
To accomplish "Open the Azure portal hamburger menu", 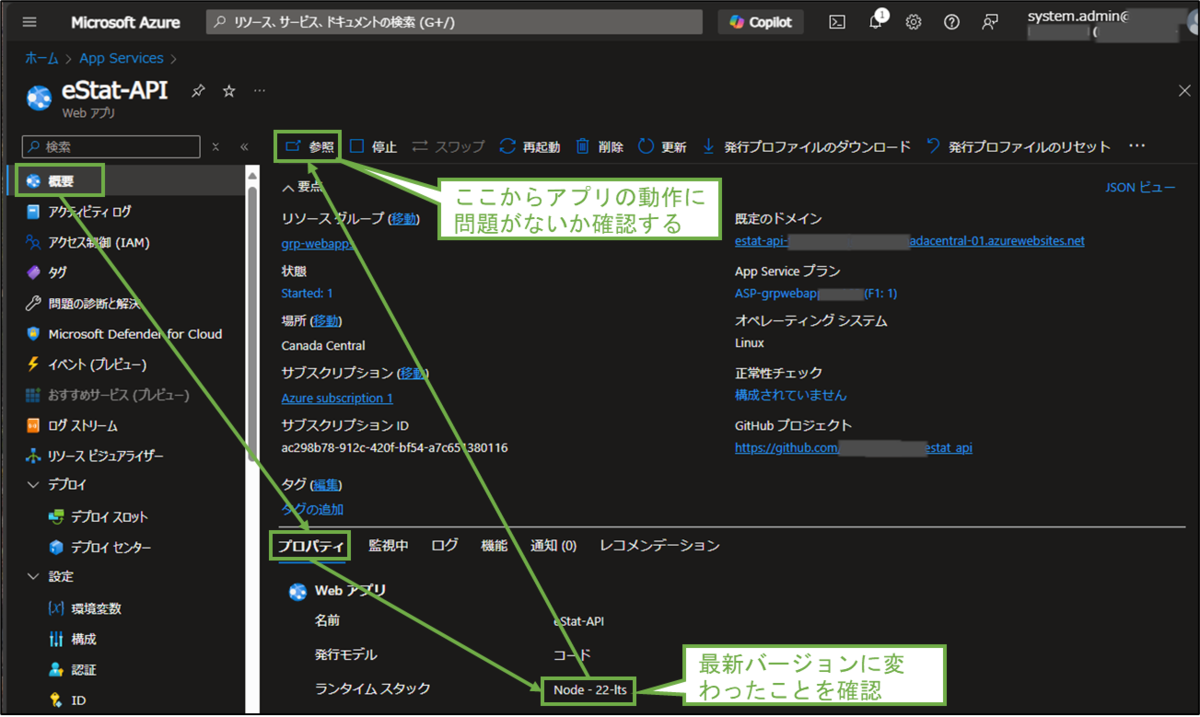I will 29,22.
